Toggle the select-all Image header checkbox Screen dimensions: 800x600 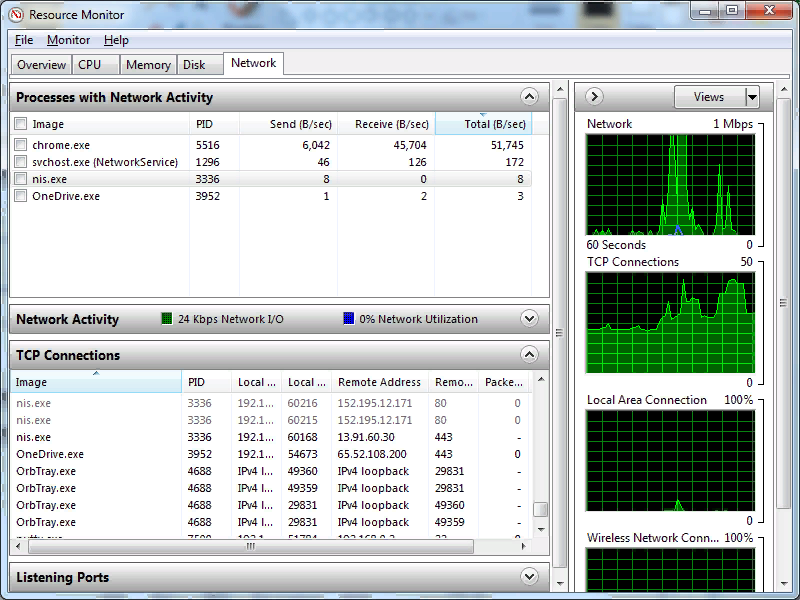(x=21, y=124)
